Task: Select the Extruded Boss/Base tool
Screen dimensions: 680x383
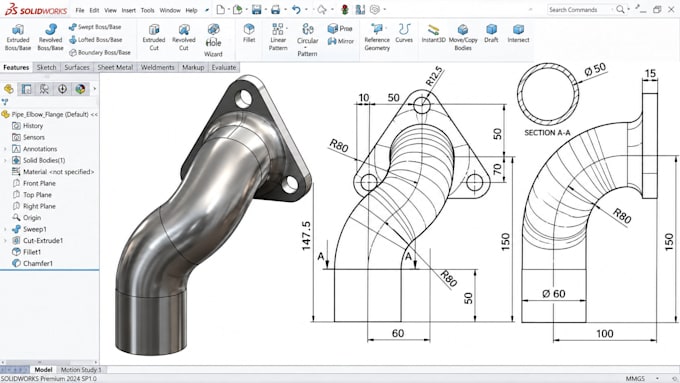Action: tap(18, 38)
